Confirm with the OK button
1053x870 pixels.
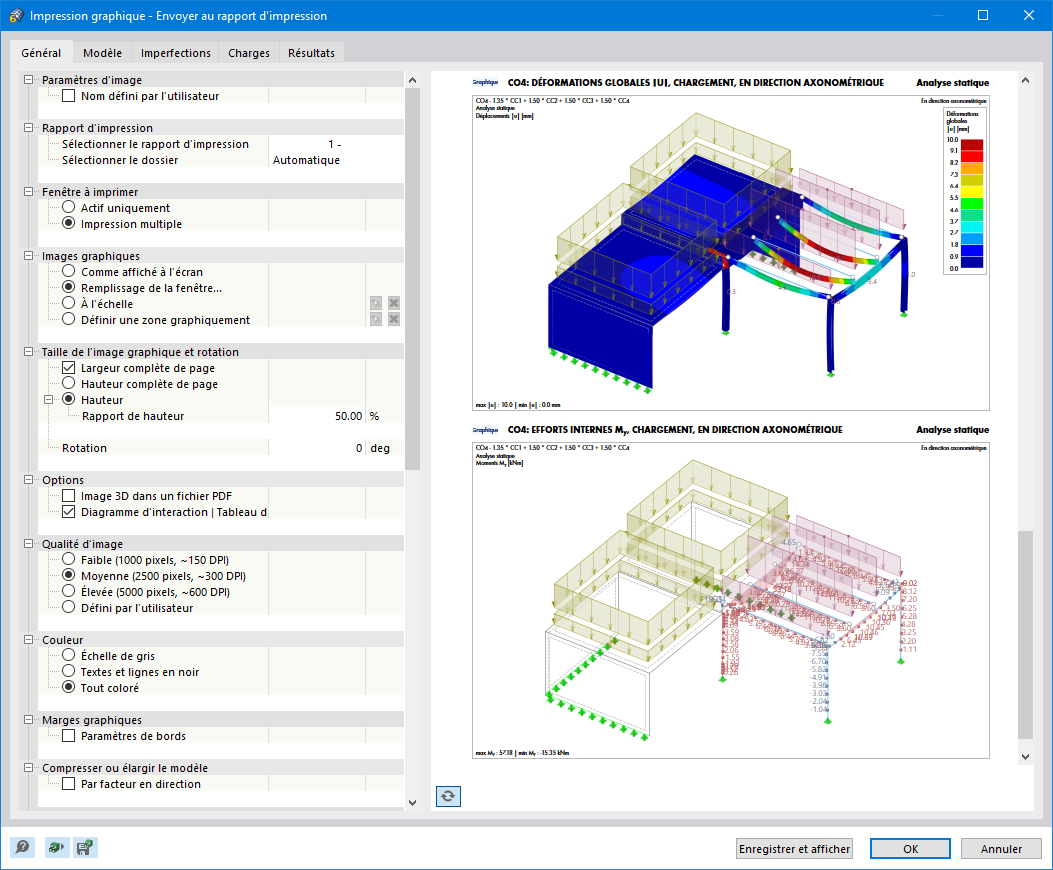point(910,849)
